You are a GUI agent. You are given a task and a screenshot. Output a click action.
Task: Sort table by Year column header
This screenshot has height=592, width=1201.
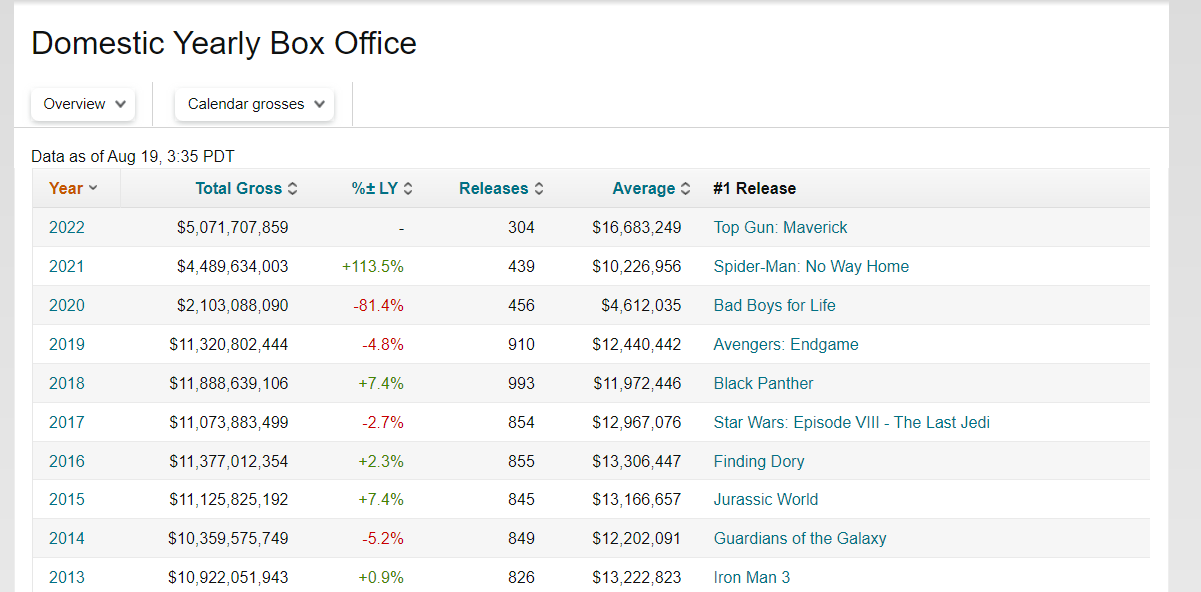point(73,188)
